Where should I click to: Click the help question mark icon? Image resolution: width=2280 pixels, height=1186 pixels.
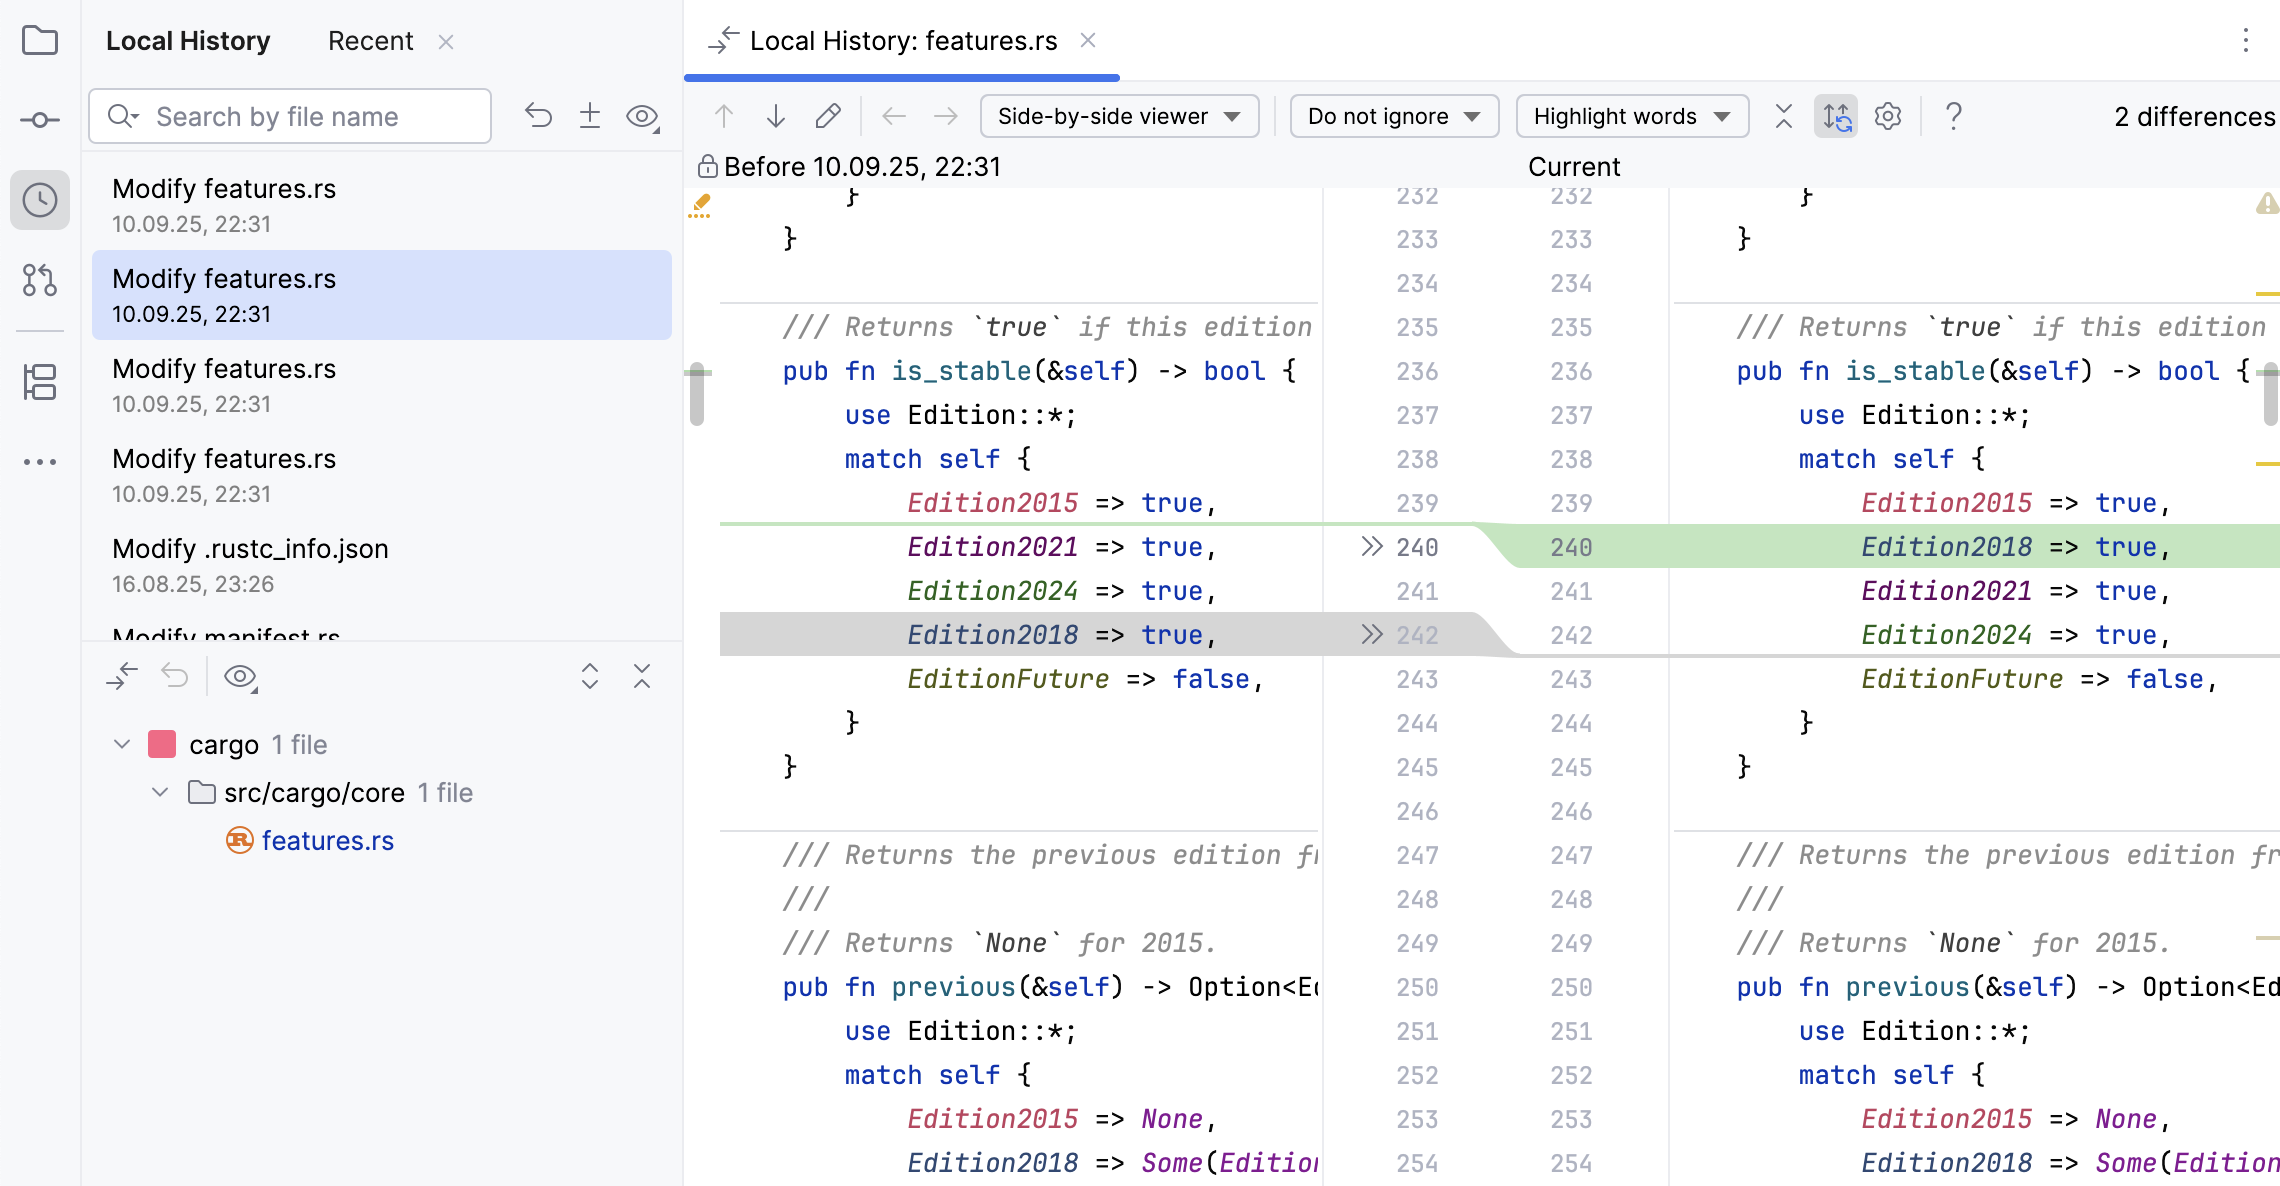click(x=1953, y=116)
